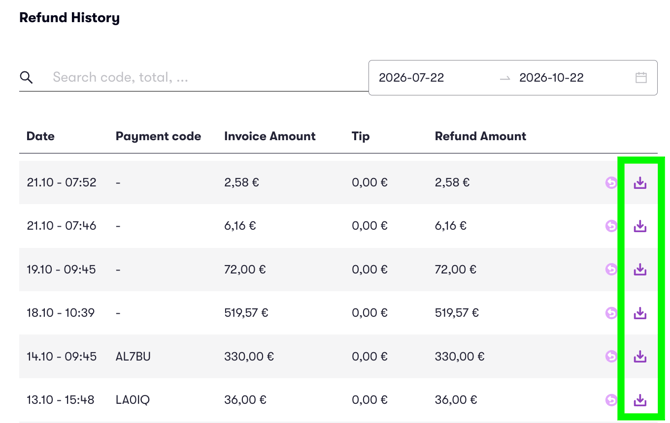This screenshot has height=423, width=670.
Task: Click invoice amount 519,57 €
Action: [x=246, y=313]
